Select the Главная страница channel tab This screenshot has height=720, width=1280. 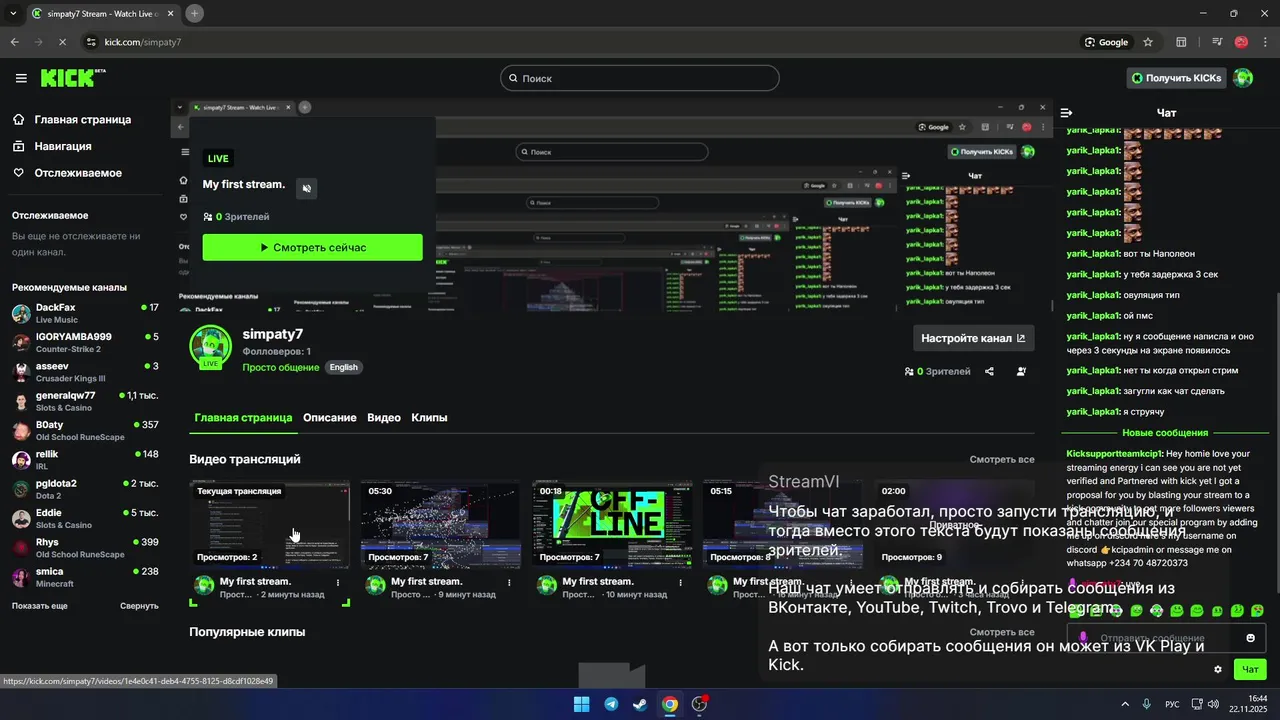(x=243, y=418)
